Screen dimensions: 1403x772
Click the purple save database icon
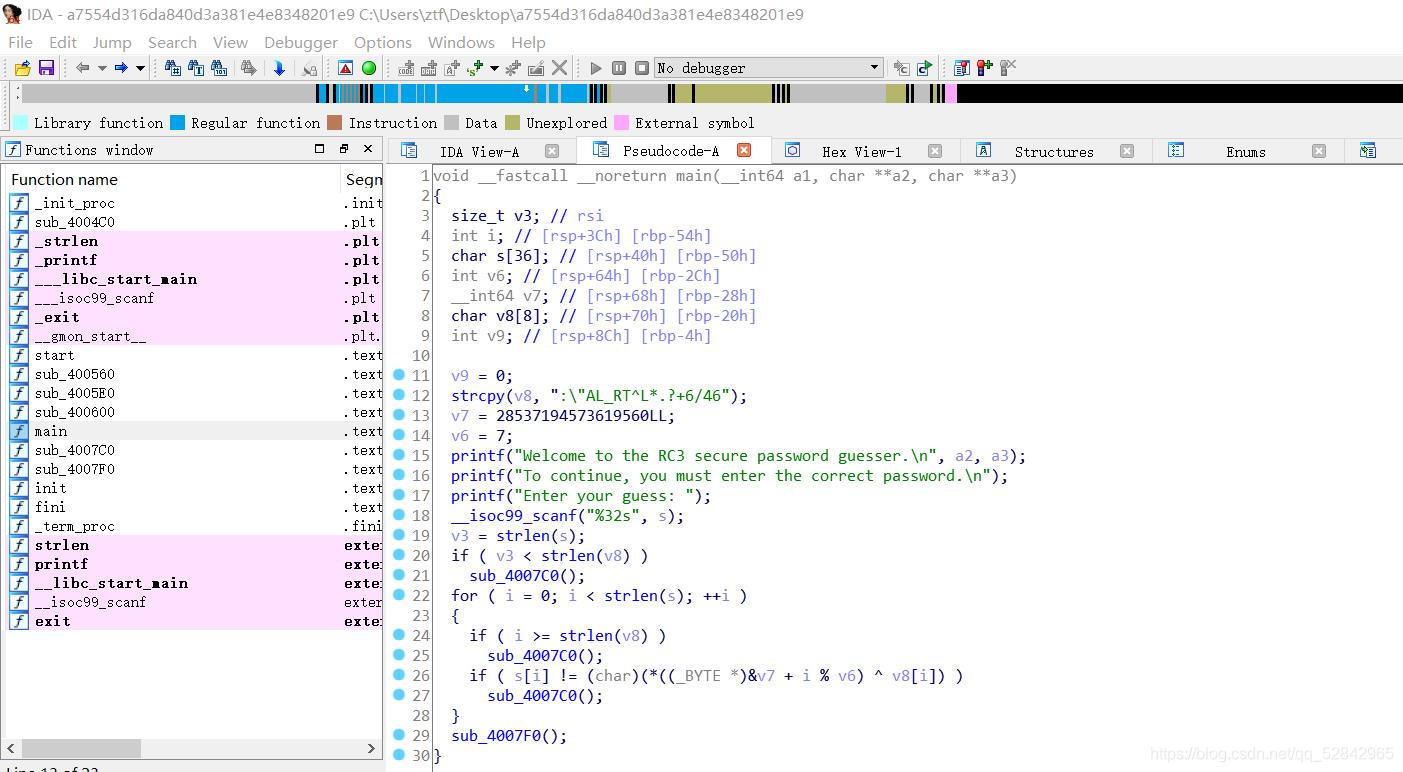click(x=46, y=68)
